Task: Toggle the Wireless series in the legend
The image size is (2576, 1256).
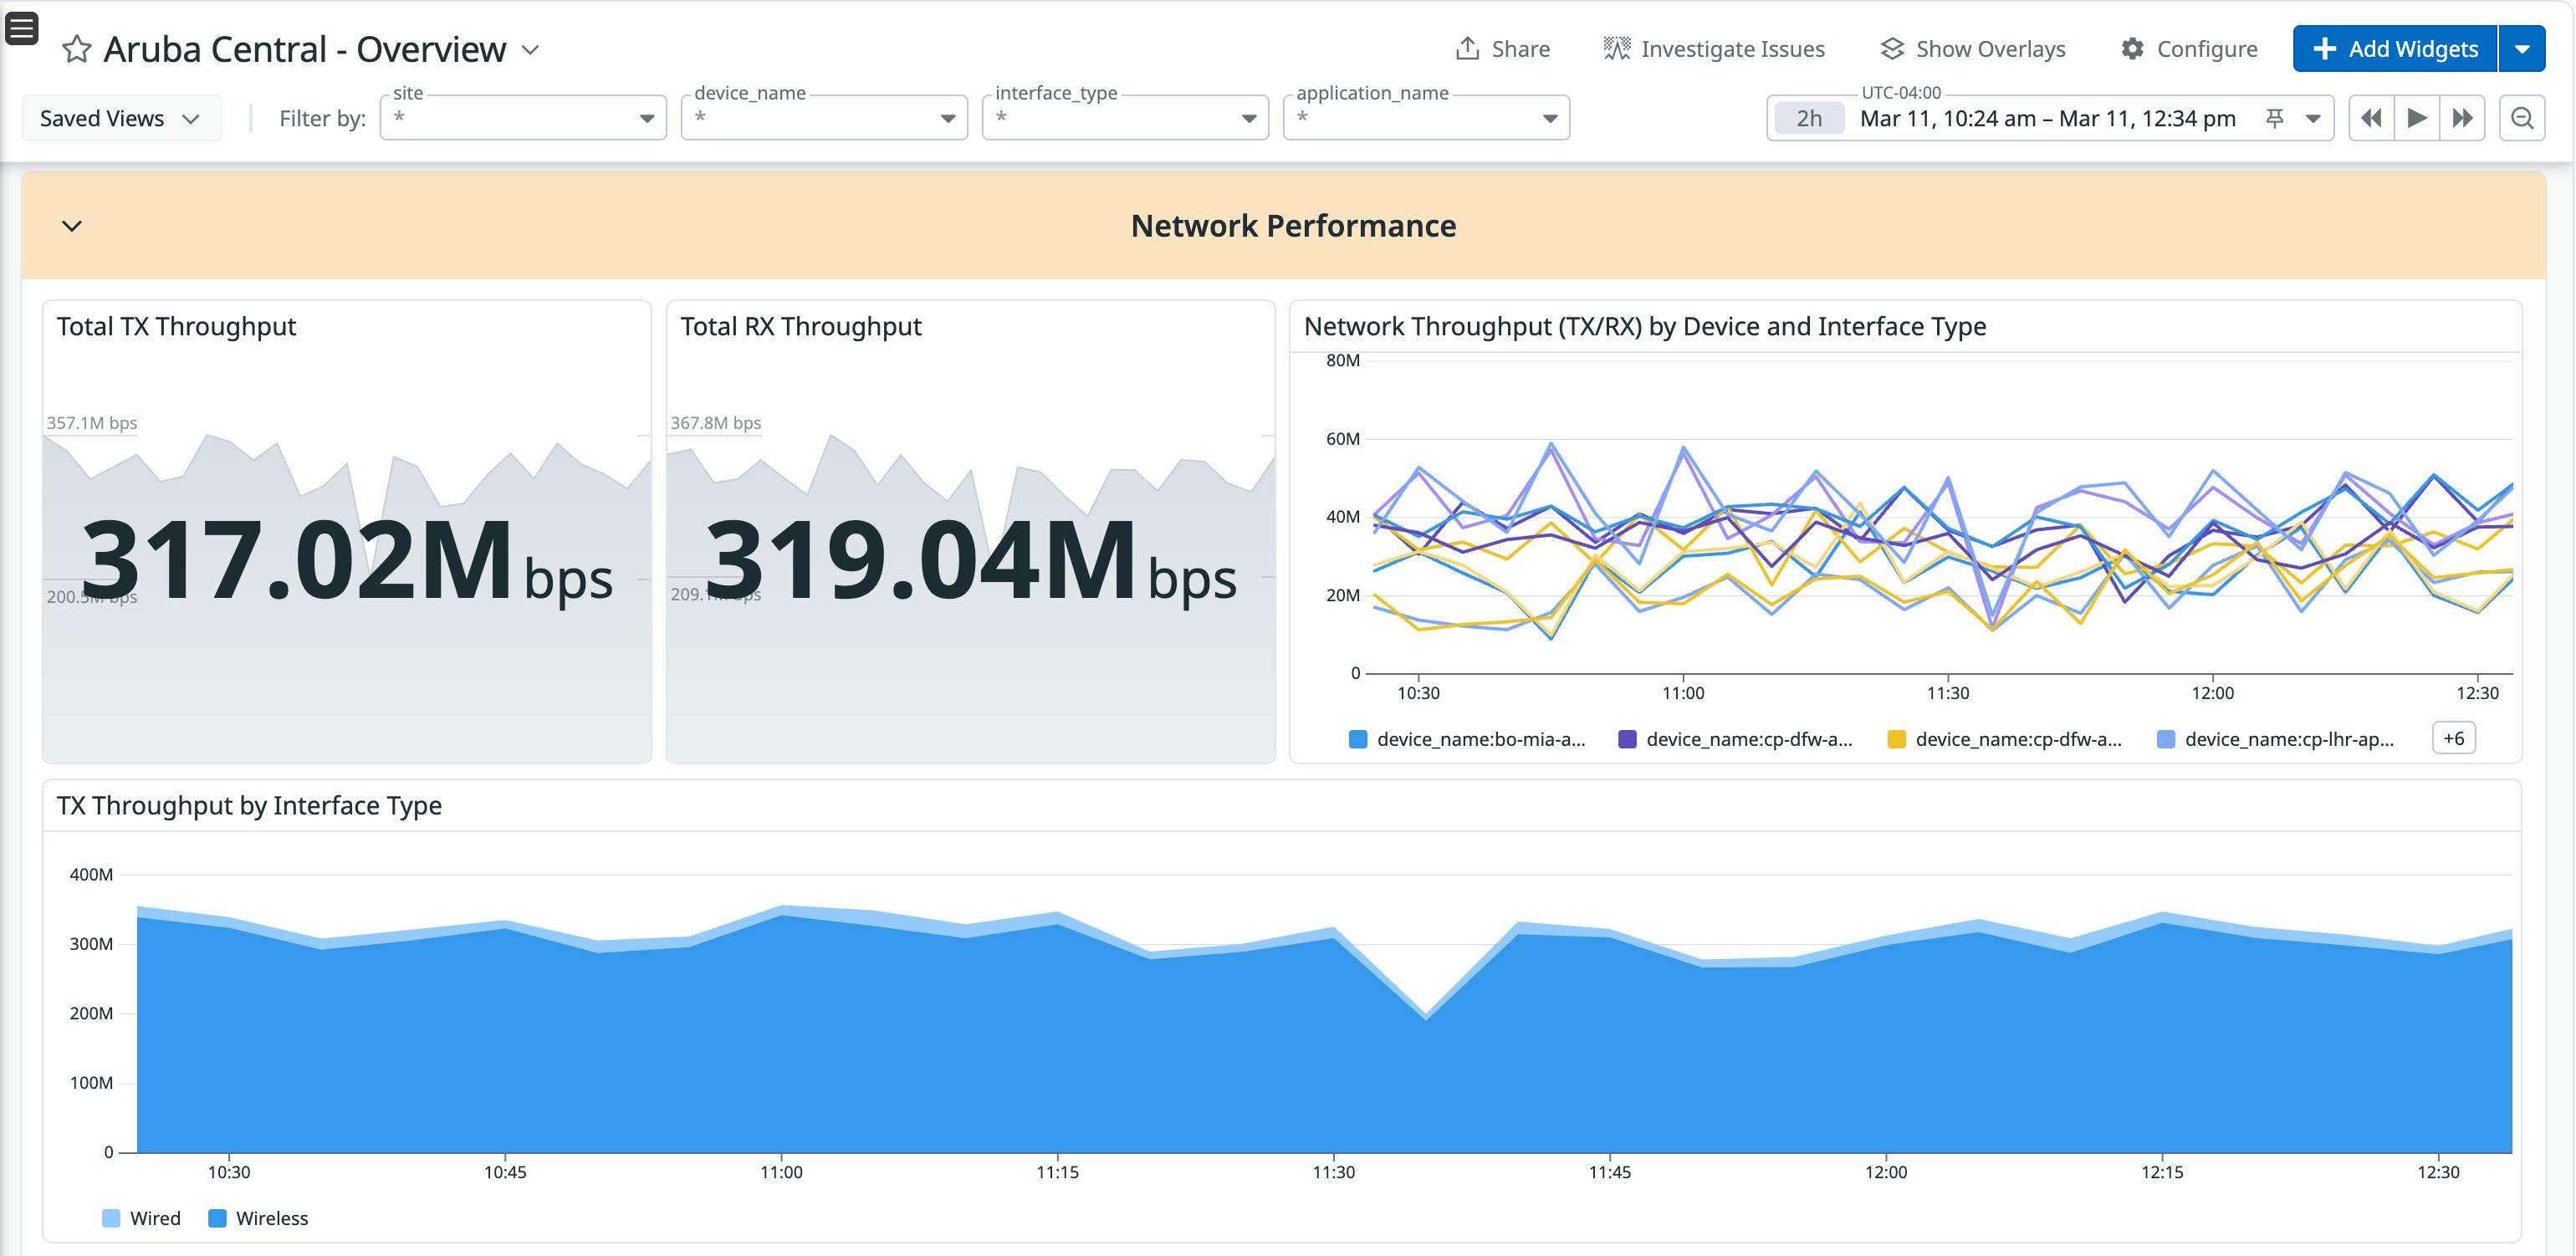Action: 217,1218
